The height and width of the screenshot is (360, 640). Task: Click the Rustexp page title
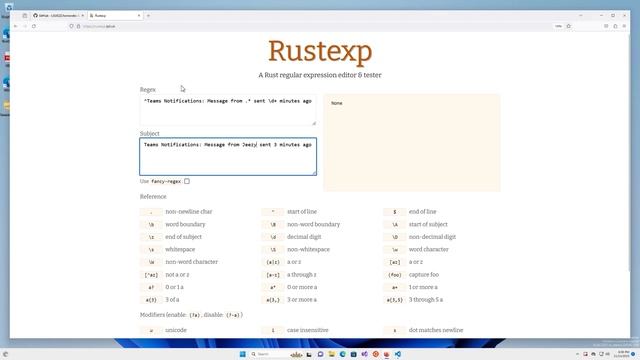[320, 51]
